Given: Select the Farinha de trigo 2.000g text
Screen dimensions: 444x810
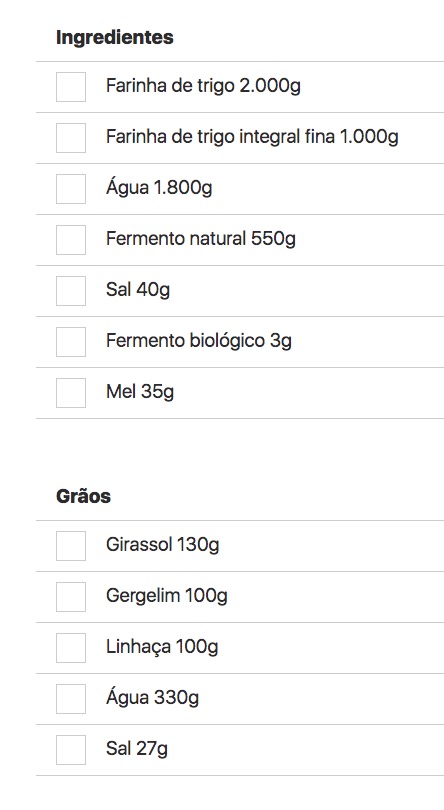Looking at the screenshot, I should point(203,86).
